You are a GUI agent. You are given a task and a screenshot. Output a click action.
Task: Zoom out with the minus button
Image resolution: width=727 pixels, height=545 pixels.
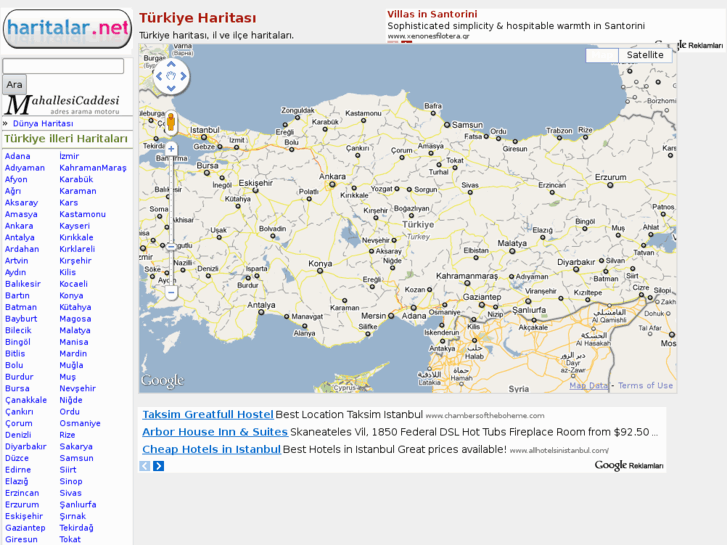pos(171,292)
